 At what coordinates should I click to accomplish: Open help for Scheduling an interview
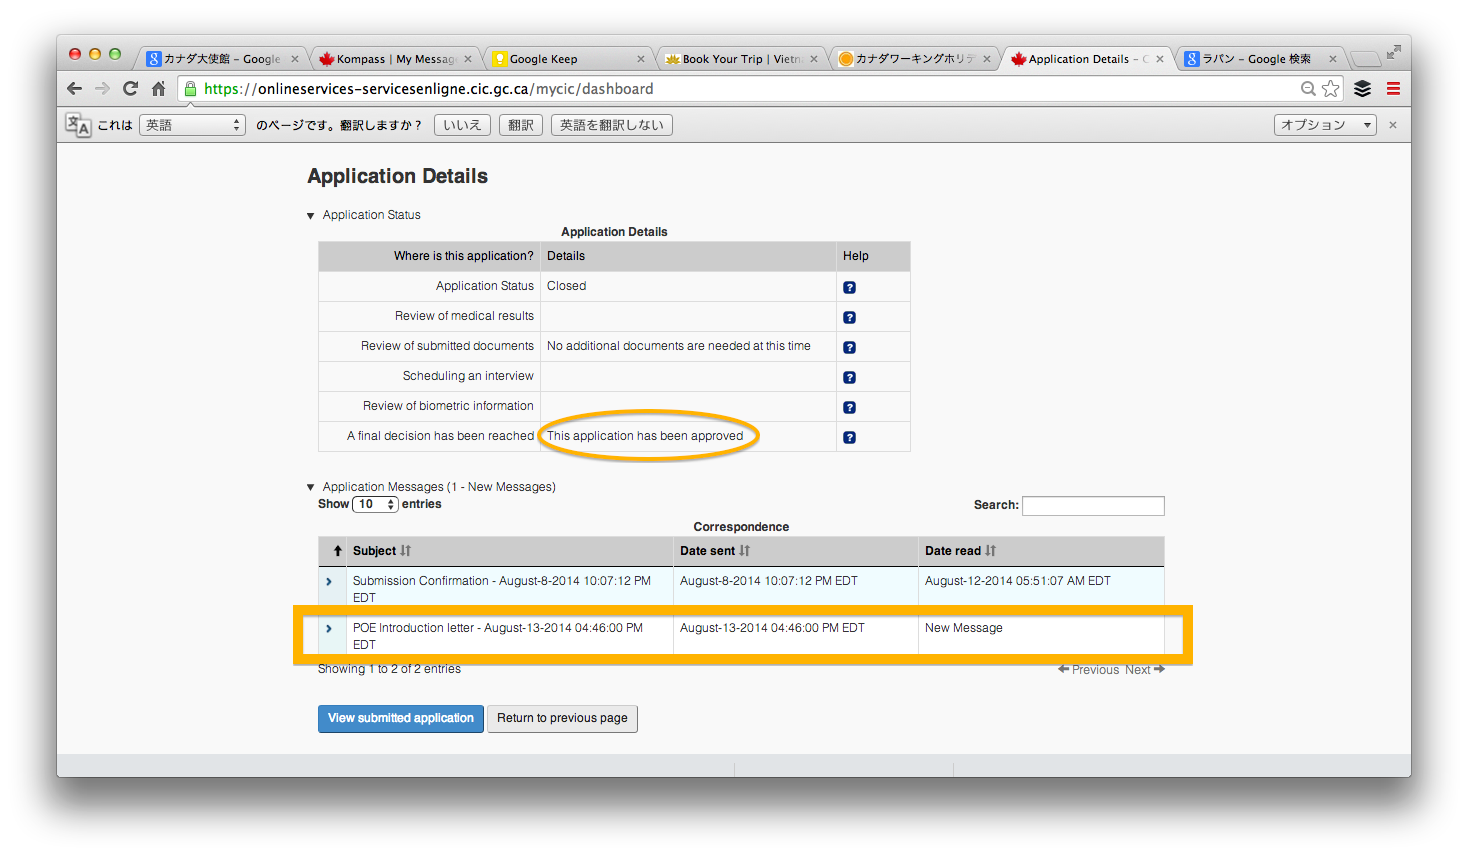(849, 377)
